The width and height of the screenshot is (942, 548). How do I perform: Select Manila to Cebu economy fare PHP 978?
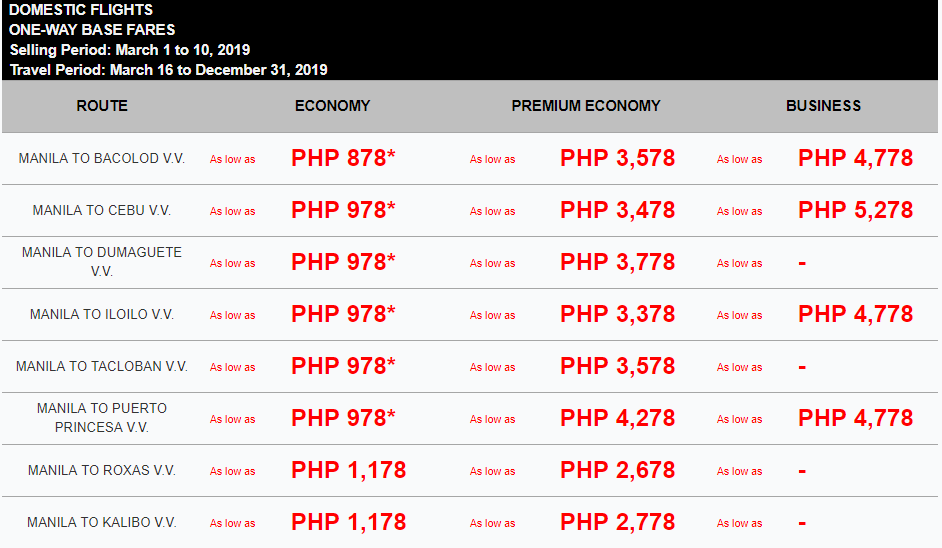pos(343,210)
